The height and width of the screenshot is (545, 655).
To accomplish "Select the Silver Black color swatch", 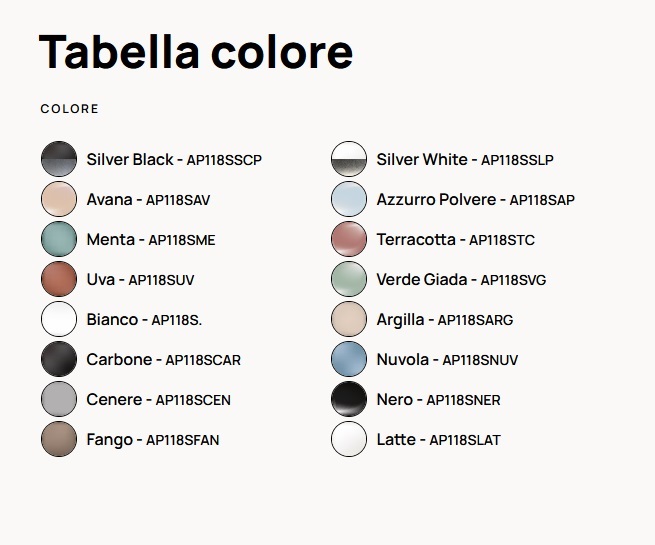I will click(x=59, y=159).
